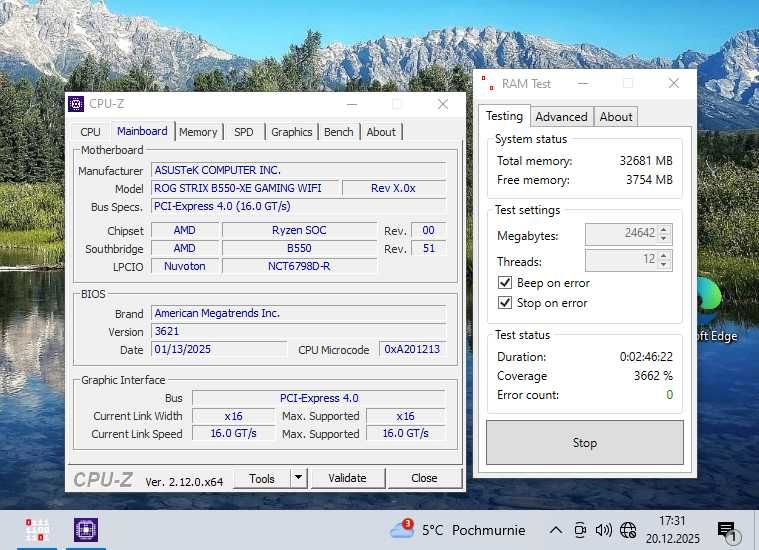Stop the running RAM test

(584, 443)
